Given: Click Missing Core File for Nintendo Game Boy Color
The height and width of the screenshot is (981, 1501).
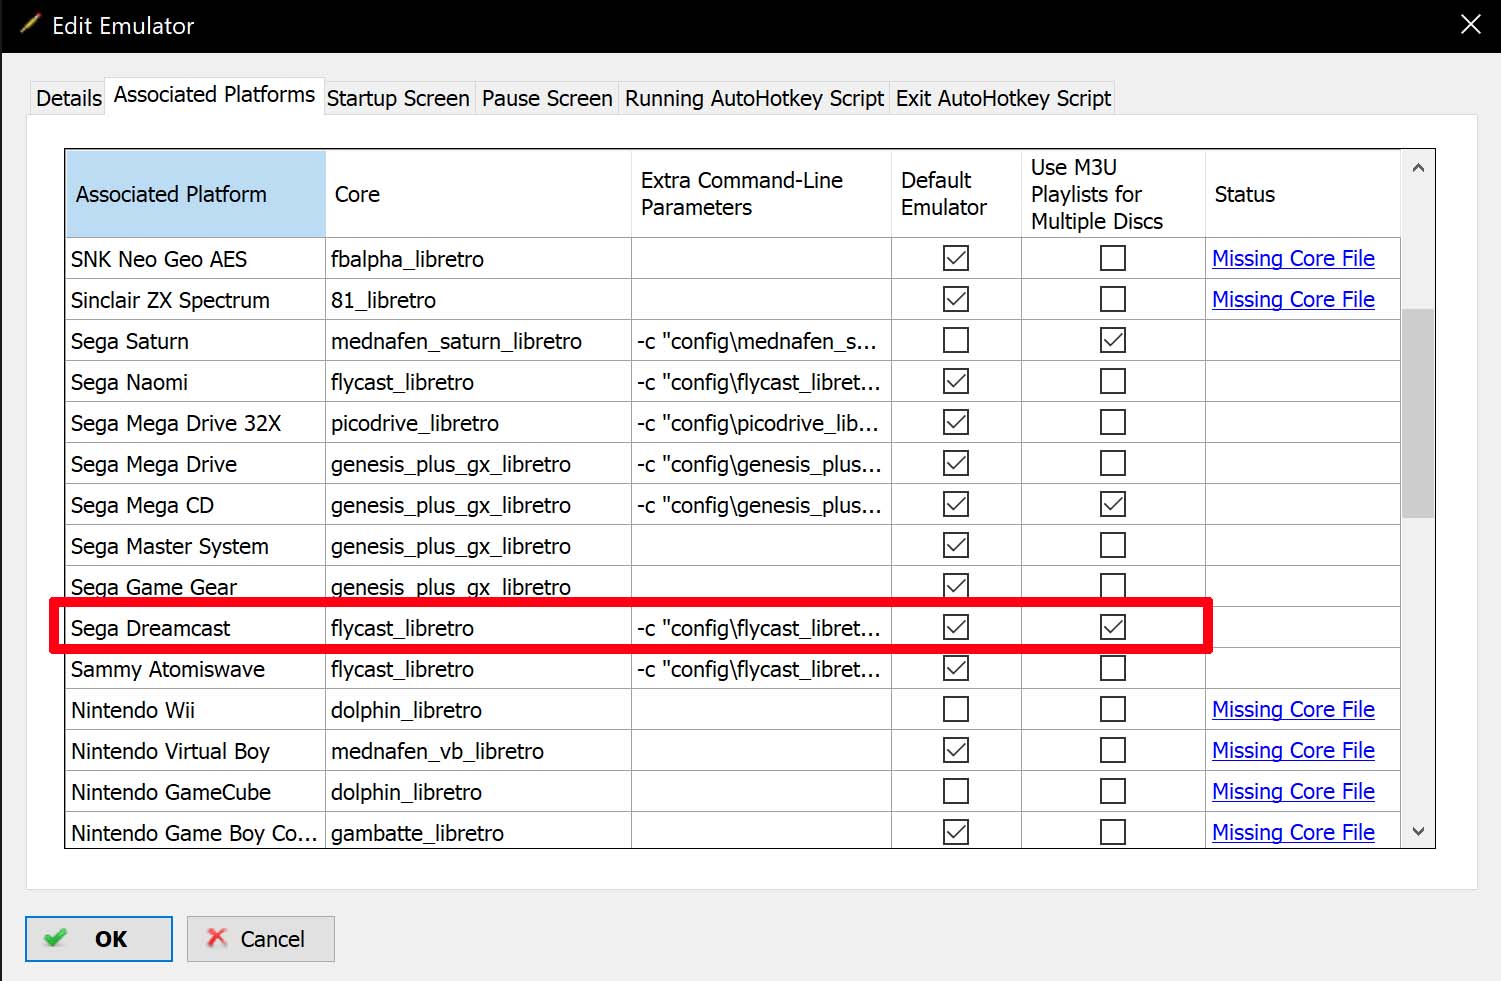Looking at the screenshot, I should pos(1293,832).
